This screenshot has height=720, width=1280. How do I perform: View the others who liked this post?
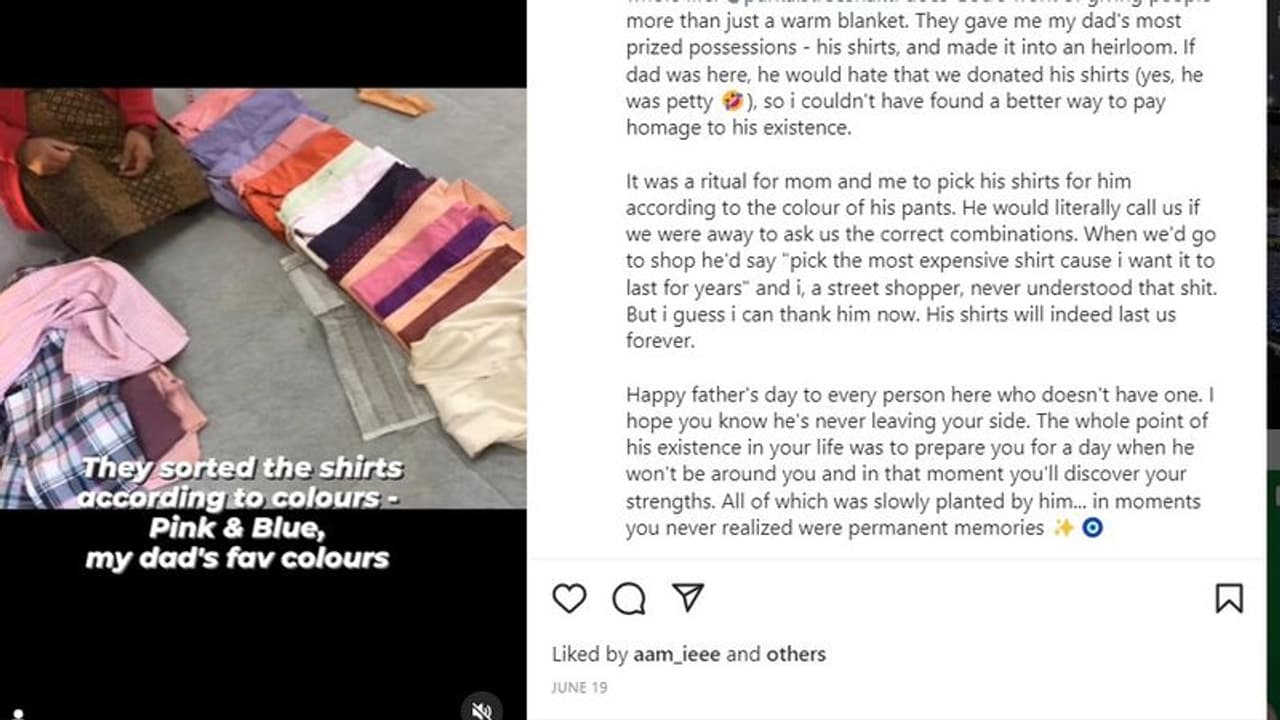796,654
